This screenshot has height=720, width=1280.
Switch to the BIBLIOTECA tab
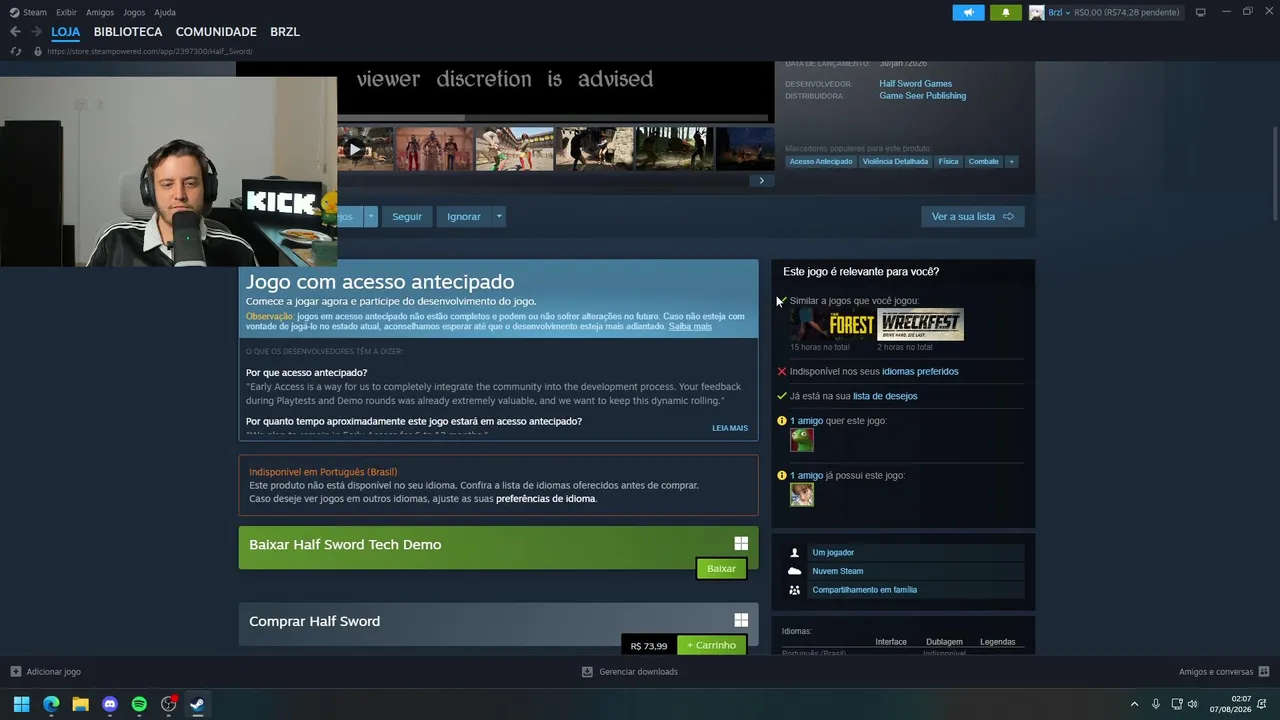[128, 32]
